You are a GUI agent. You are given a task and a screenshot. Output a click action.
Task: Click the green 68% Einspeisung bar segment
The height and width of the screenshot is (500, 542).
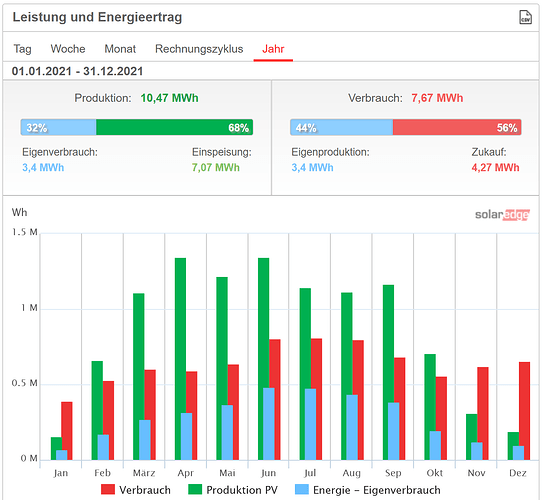tap(175, 127)
